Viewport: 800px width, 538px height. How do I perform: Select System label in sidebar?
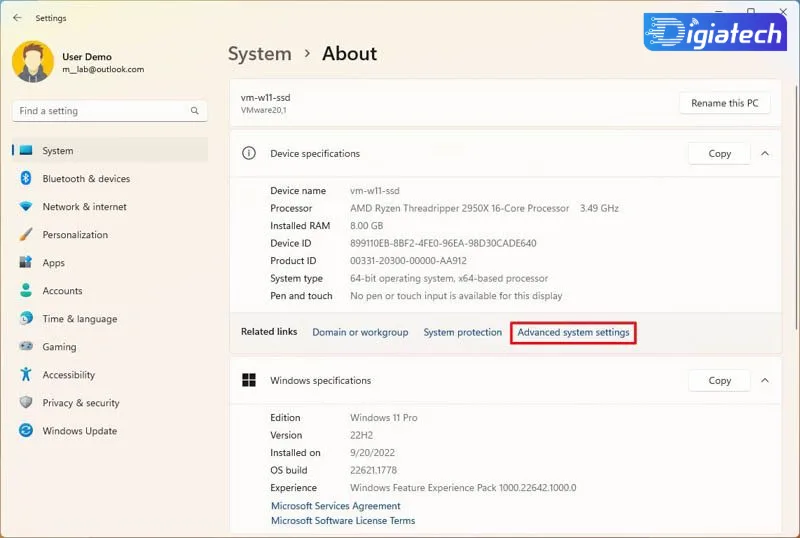point(58,151)
